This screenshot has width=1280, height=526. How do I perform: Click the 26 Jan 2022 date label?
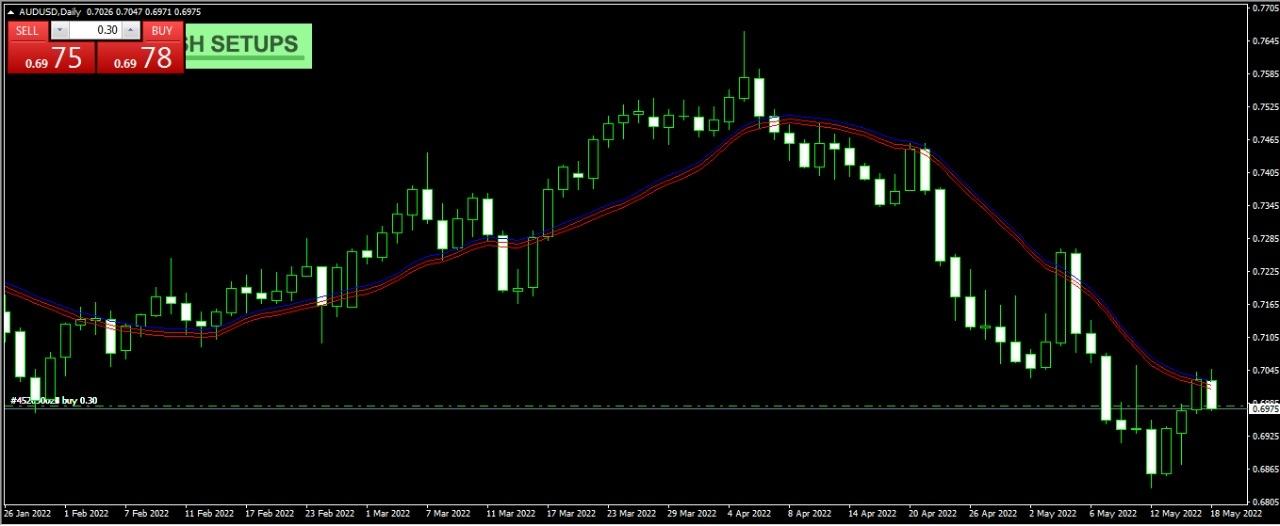(x=27, y=514)
